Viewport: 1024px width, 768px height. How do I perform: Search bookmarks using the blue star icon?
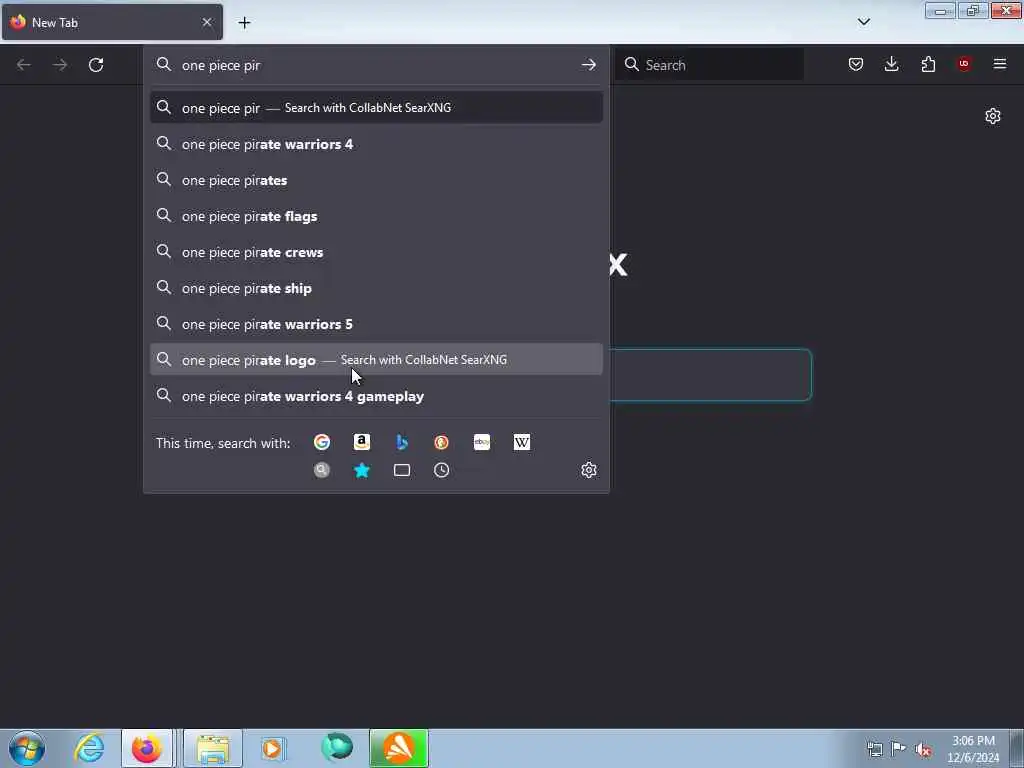click(362, 470)
